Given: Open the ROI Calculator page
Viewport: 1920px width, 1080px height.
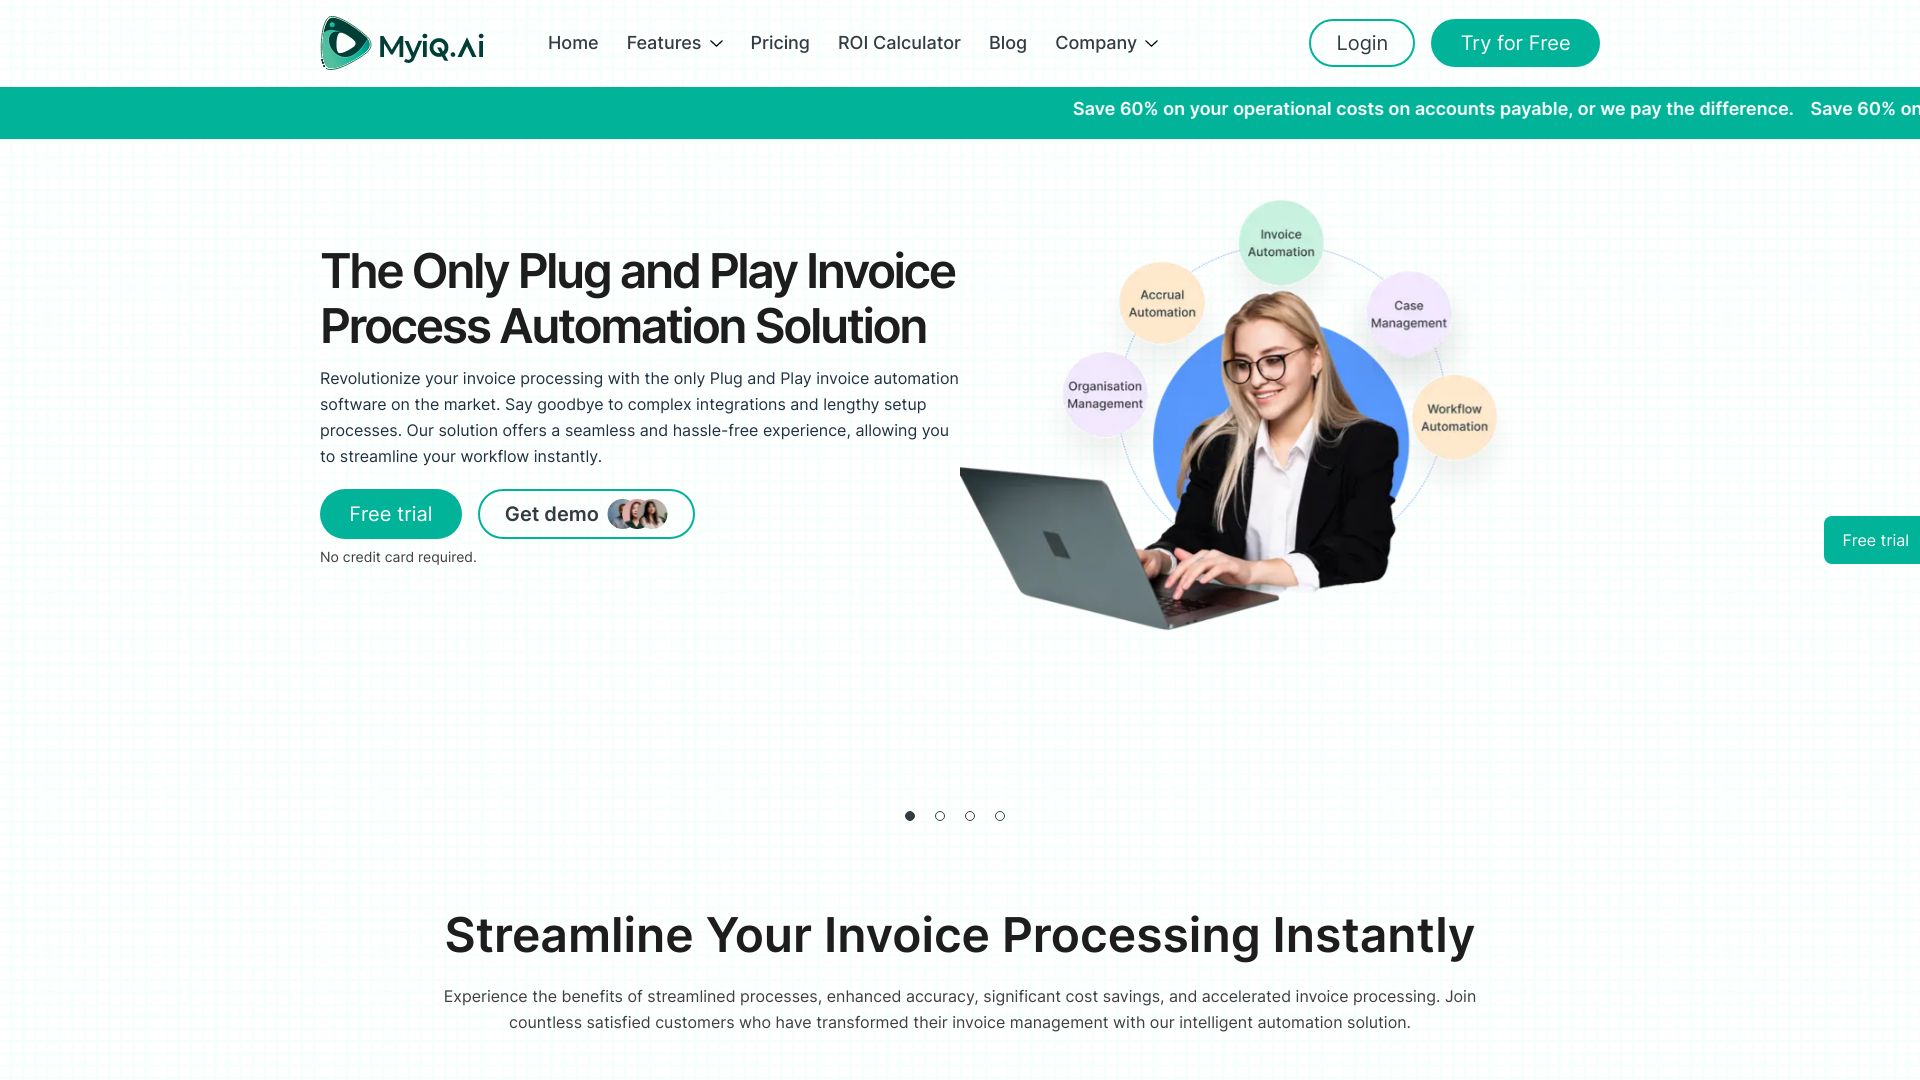Looking at the screenshot, I should point(898,42).
